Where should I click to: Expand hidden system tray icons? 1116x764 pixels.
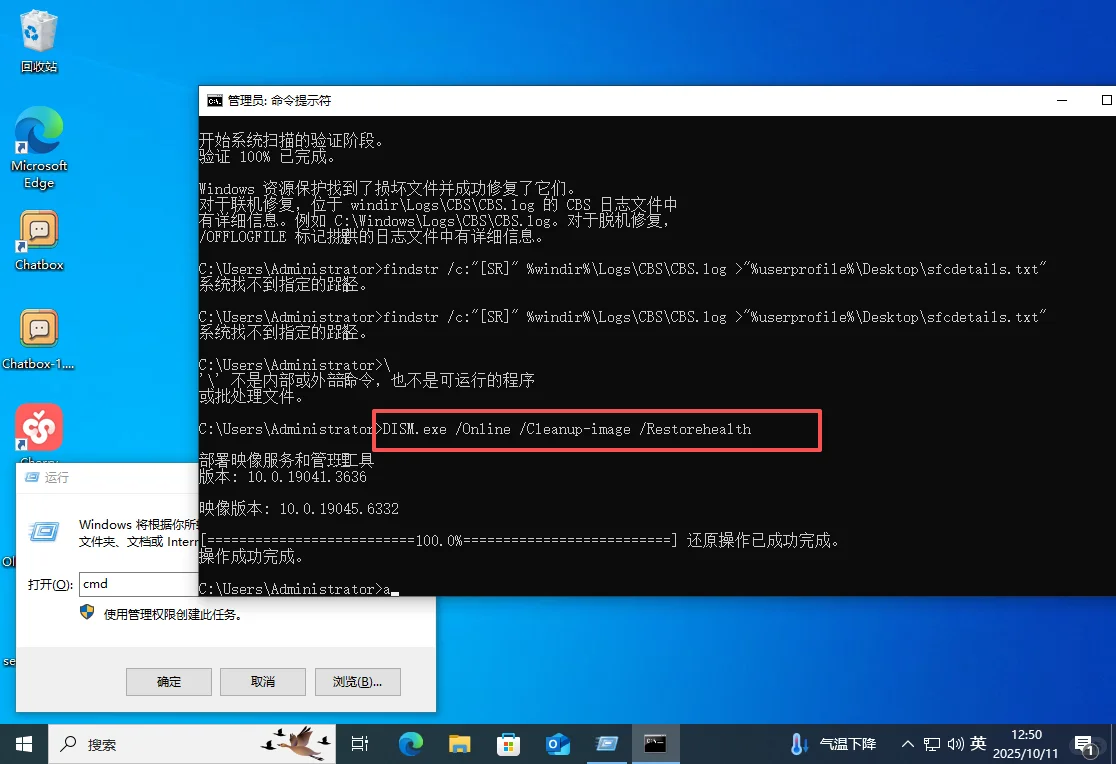pyautogui.click(x=907, y=744)
